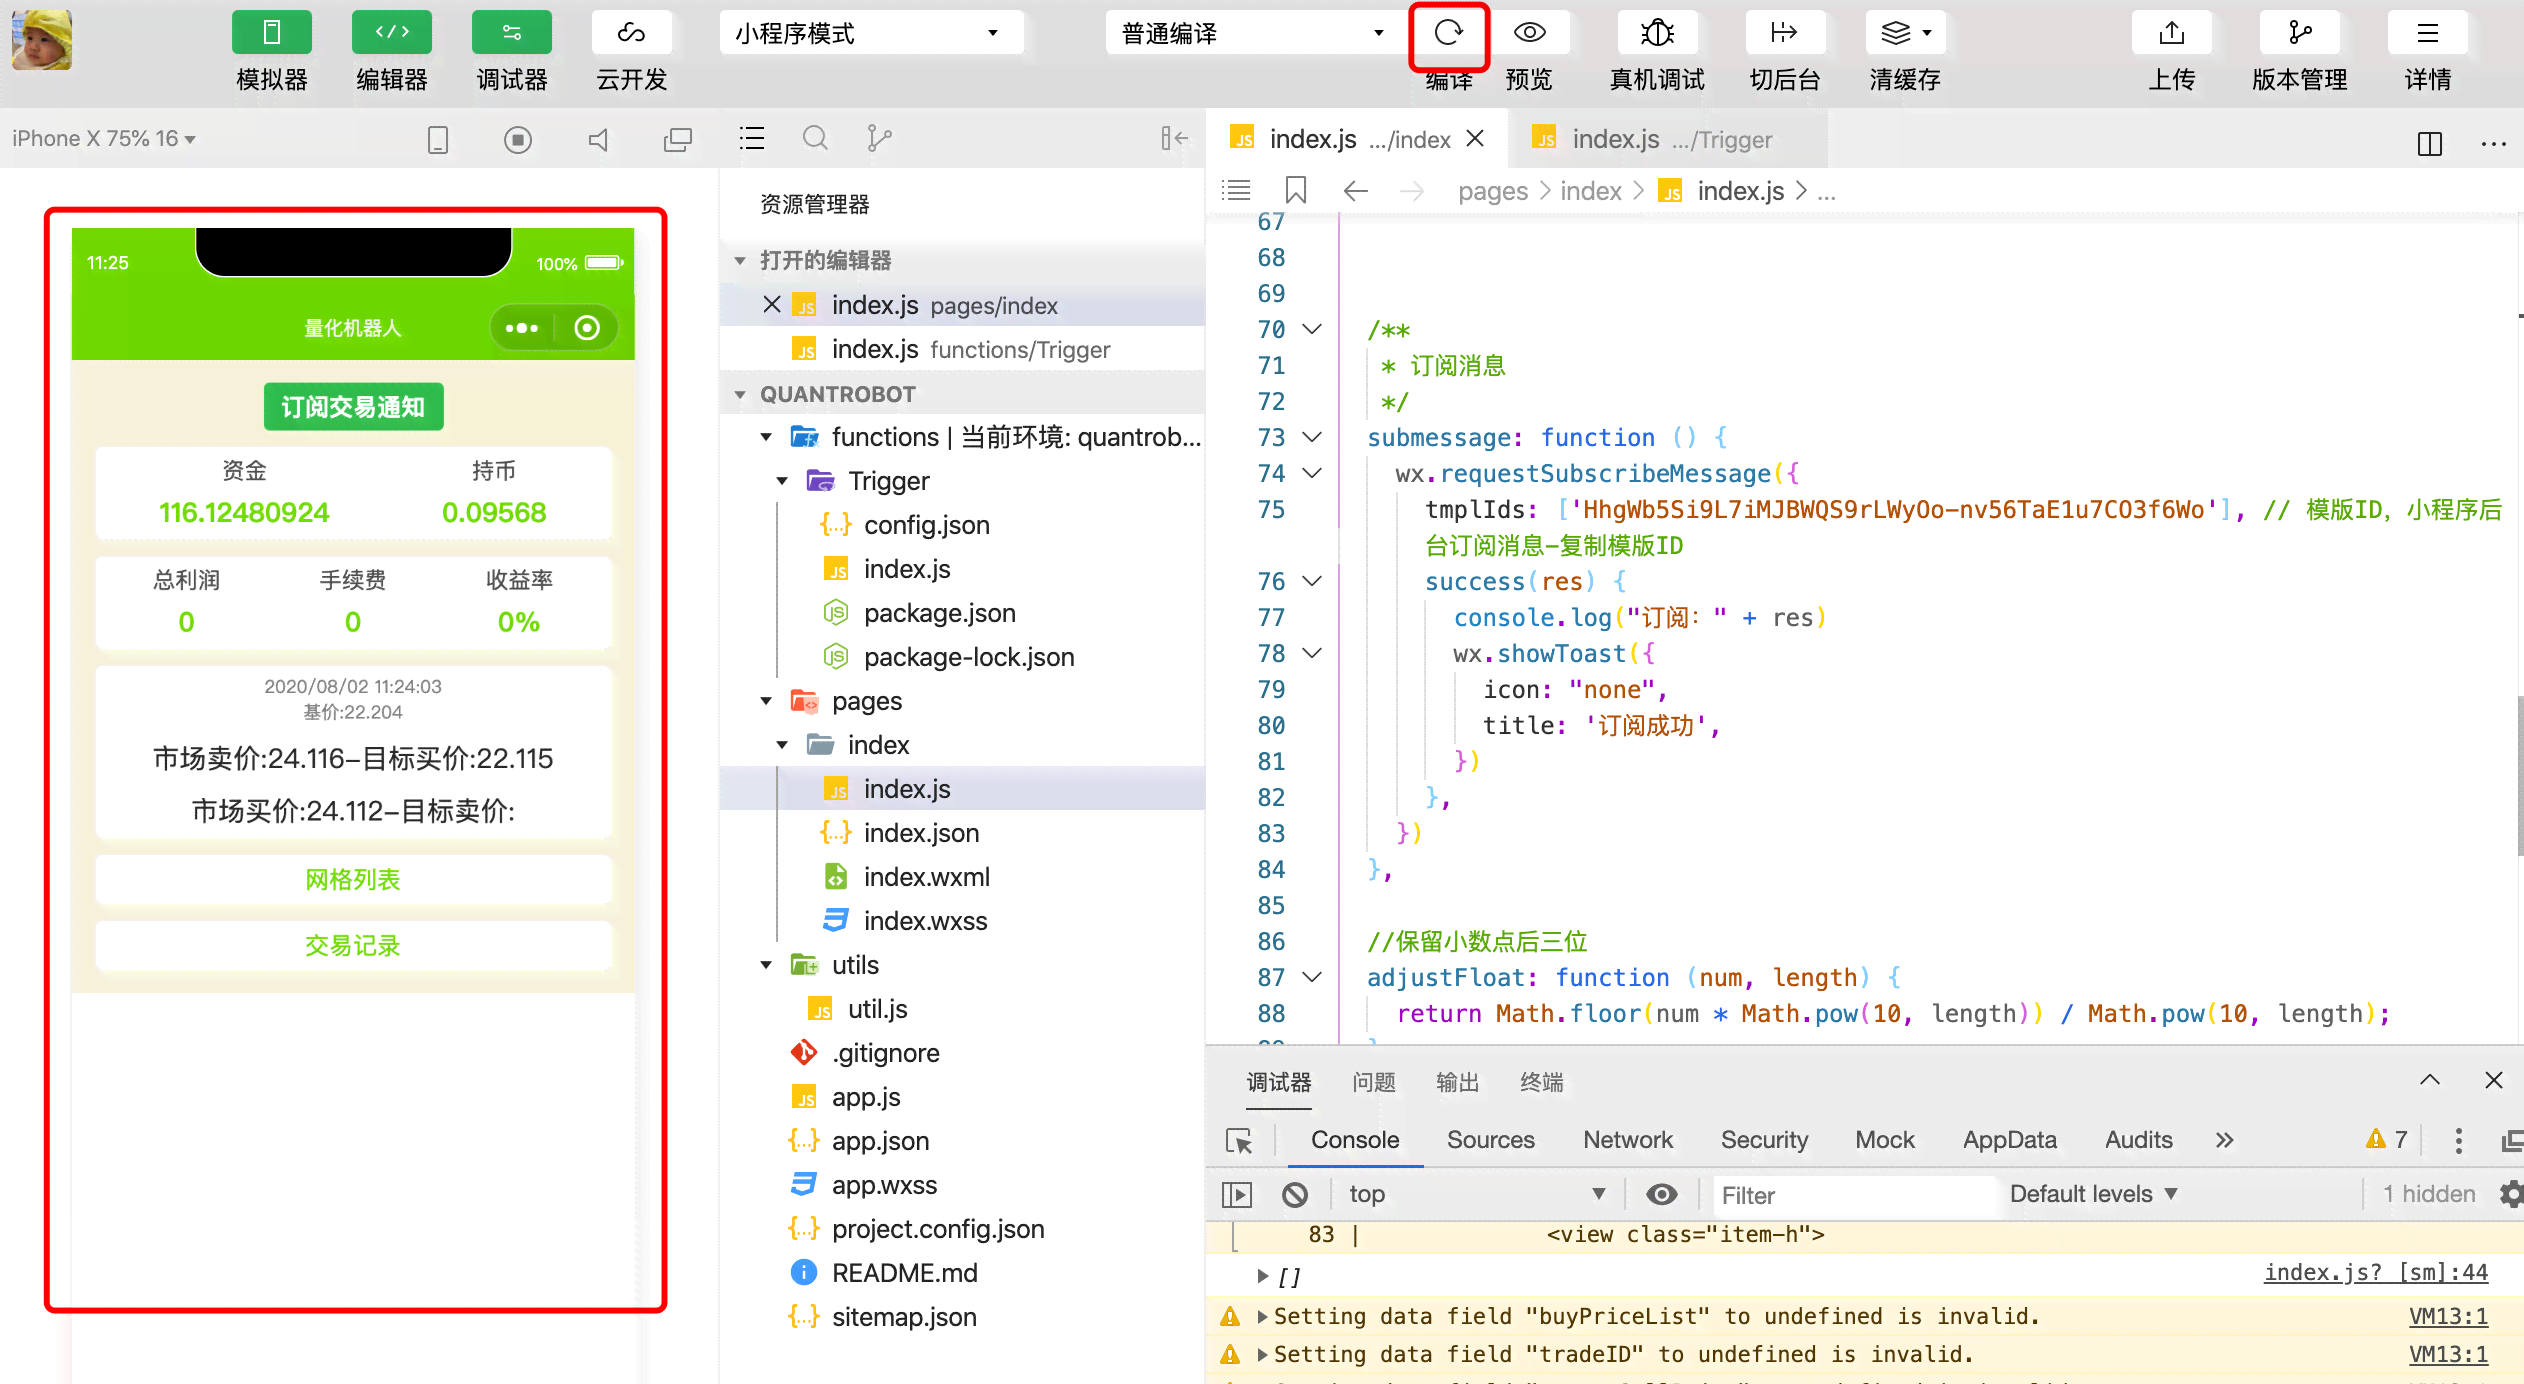Click the clear console icon
The image size is (2524, 1384).
click(x=1295, y=1194)
